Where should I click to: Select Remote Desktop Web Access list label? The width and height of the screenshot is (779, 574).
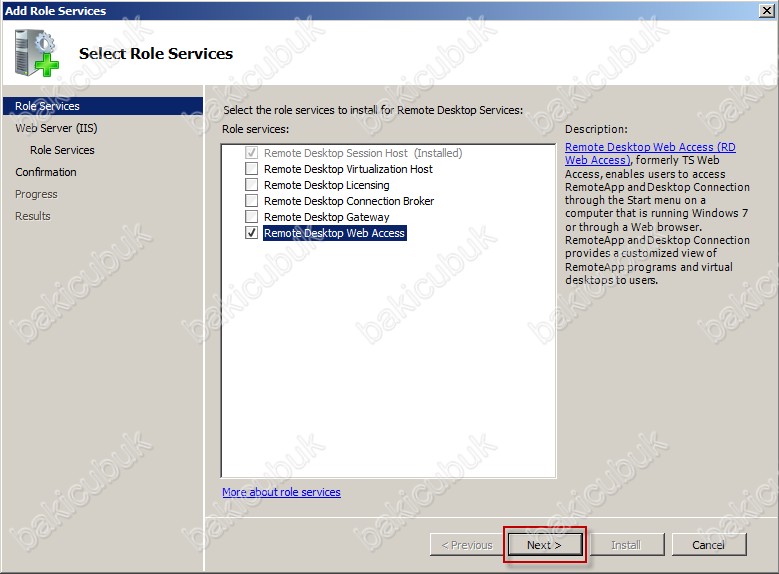pos(334,233)
